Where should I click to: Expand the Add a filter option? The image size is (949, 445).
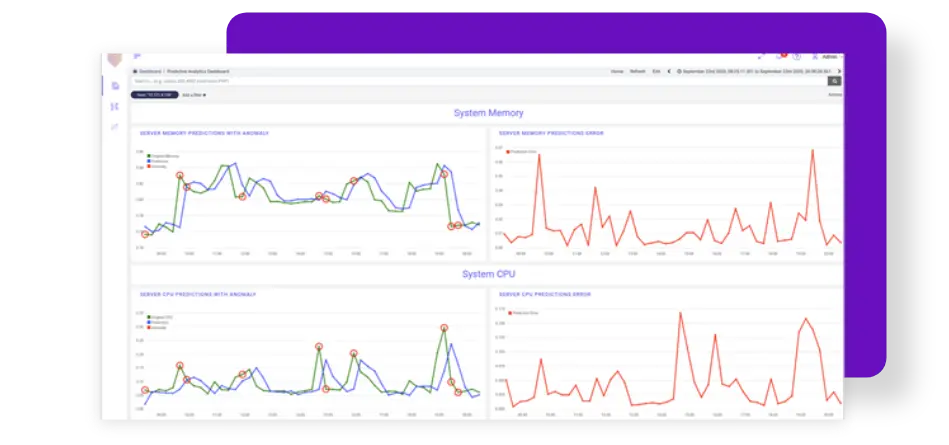[x=194, y=94]
